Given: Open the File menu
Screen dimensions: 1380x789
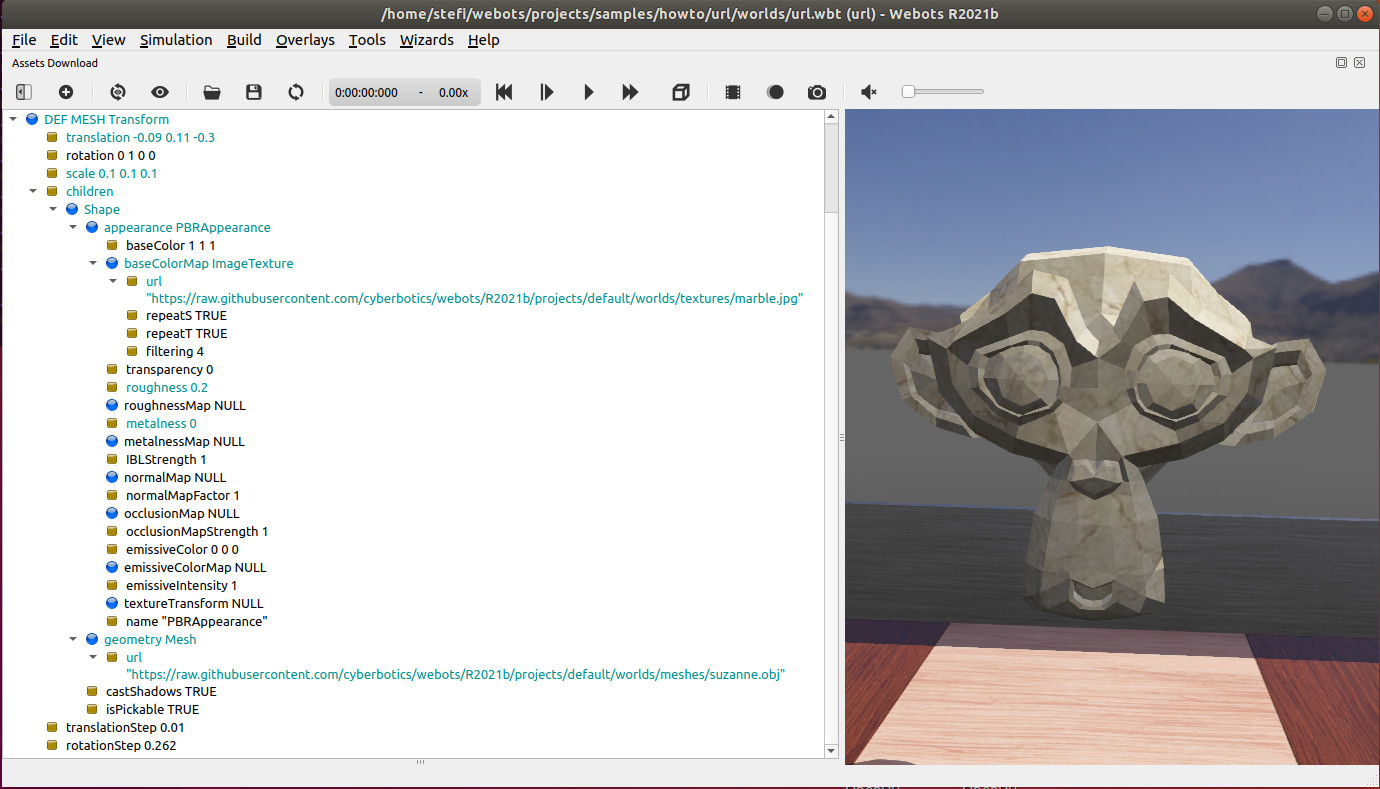Looking at the screenshot, I should 24,40.
